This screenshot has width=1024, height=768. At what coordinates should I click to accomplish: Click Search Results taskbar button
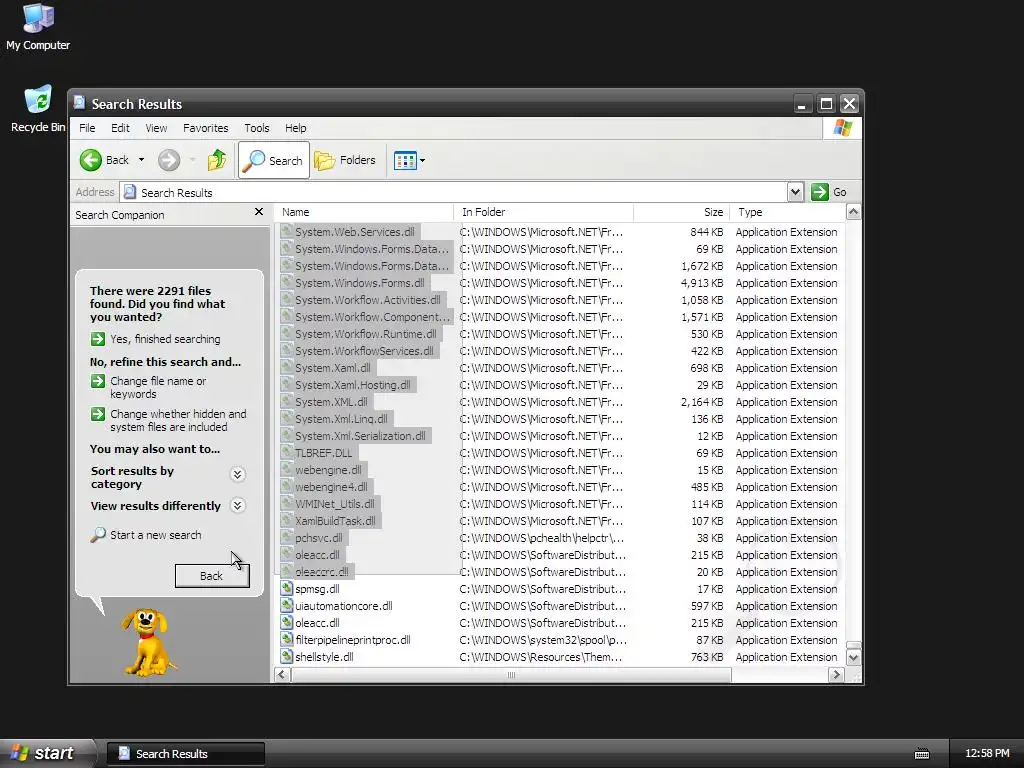point(185,754)
